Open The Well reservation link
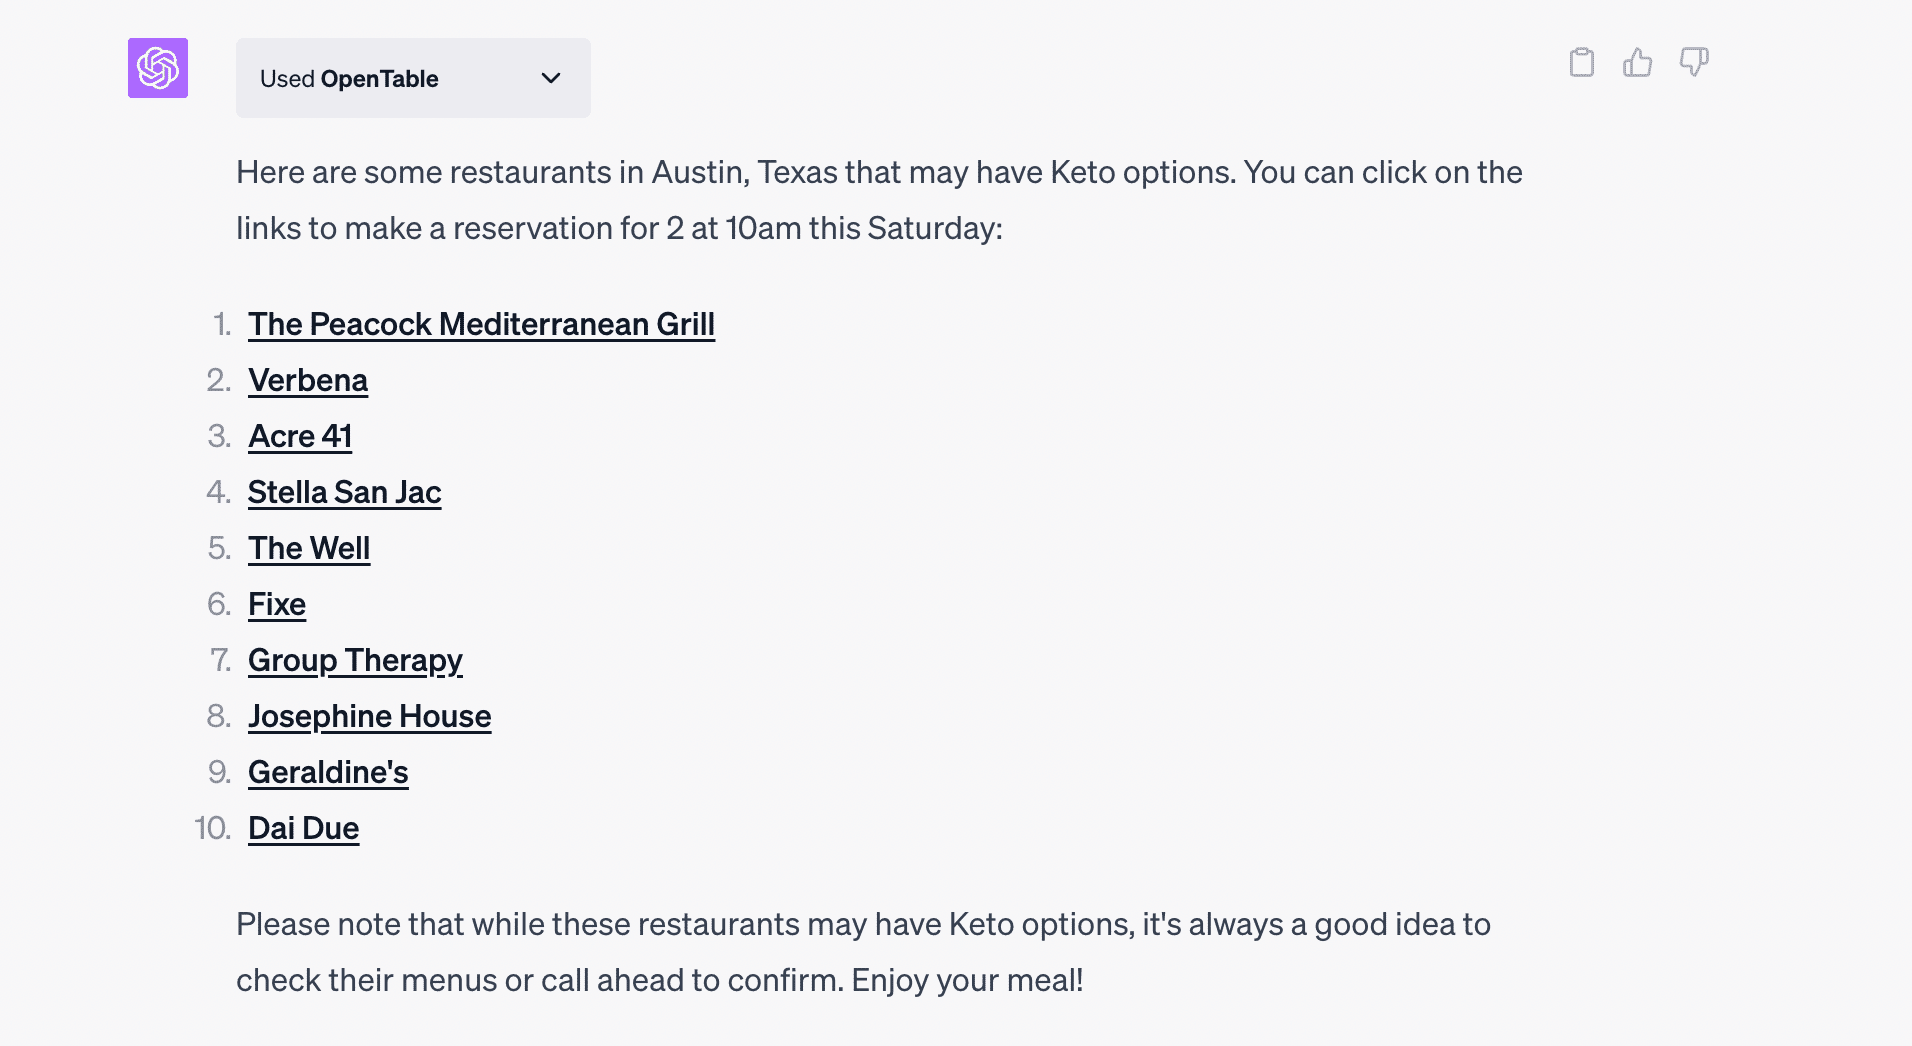1912x1046 pixels. [309, 548]
